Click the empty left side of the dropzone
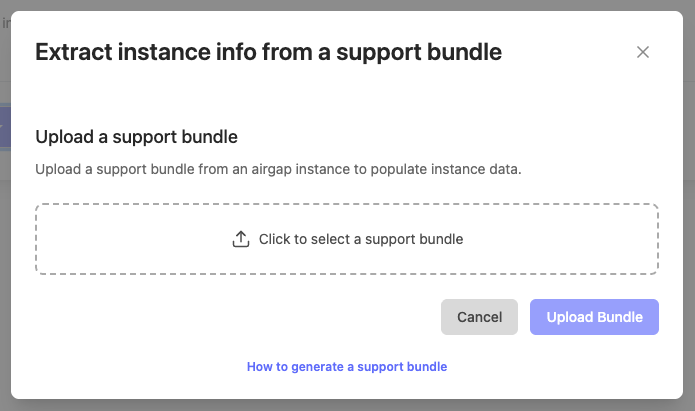This screenshot has height=411, width=695. coord(120,239)
